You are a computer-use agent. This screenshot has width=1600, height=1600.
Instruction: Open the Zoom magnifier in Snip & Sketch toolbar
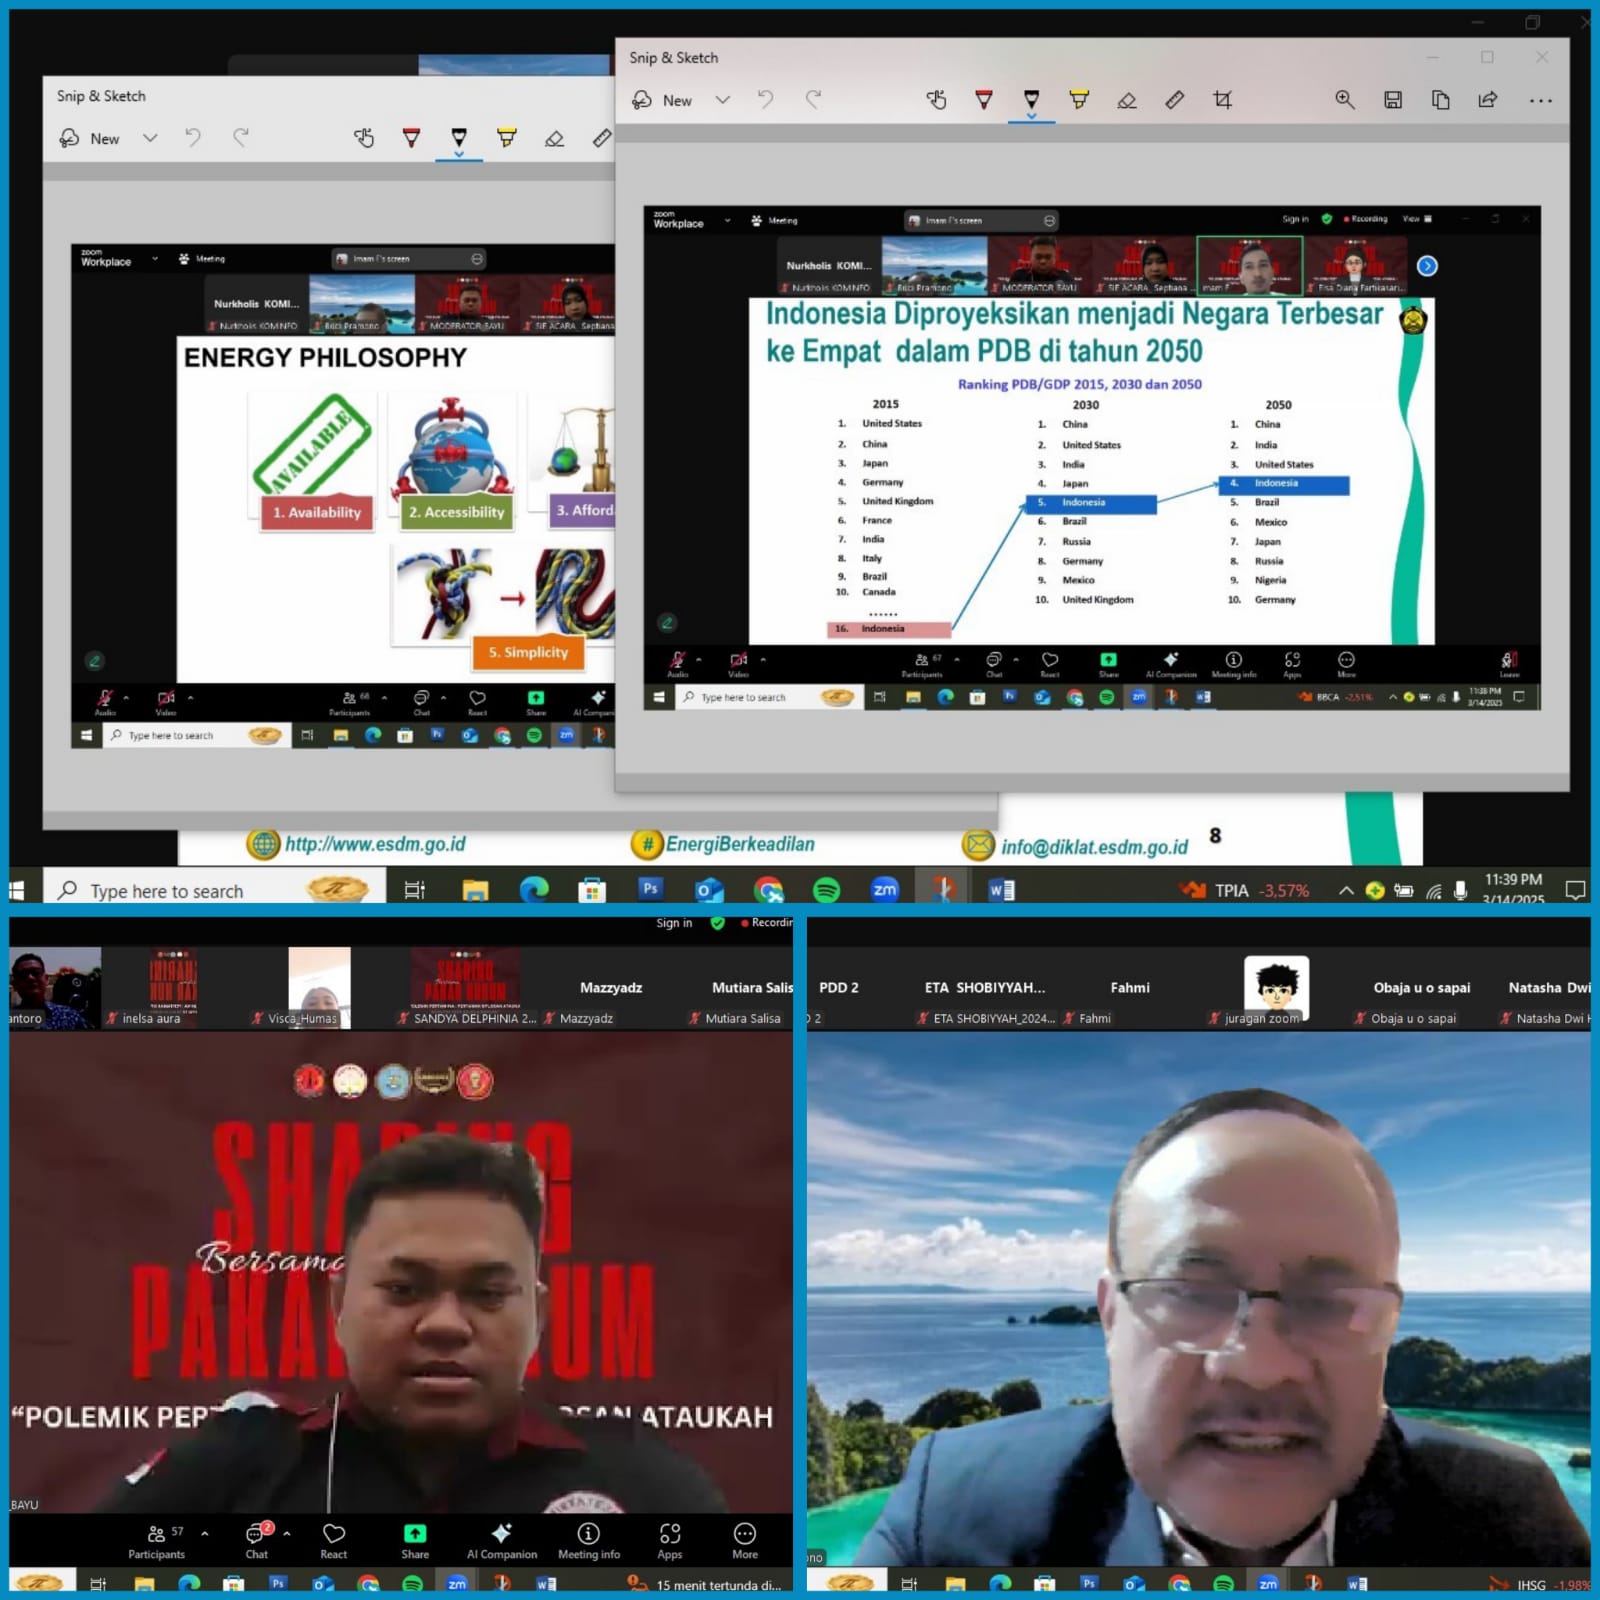pyautogui.click(x=1345, y=100)
